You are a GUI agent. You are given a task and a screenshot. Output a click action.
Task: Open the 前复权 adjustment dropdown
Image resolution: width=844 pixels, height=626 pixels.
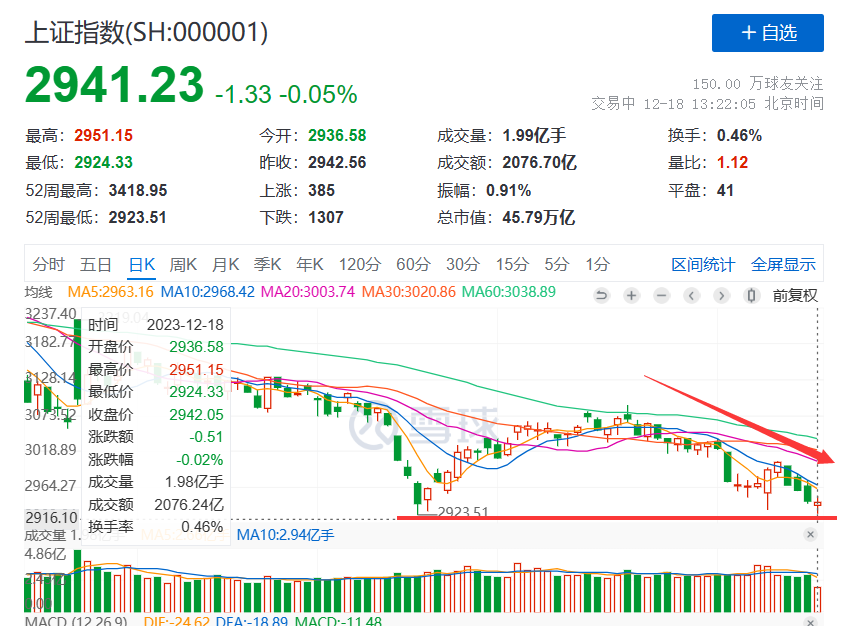click(x=795, y=296)
